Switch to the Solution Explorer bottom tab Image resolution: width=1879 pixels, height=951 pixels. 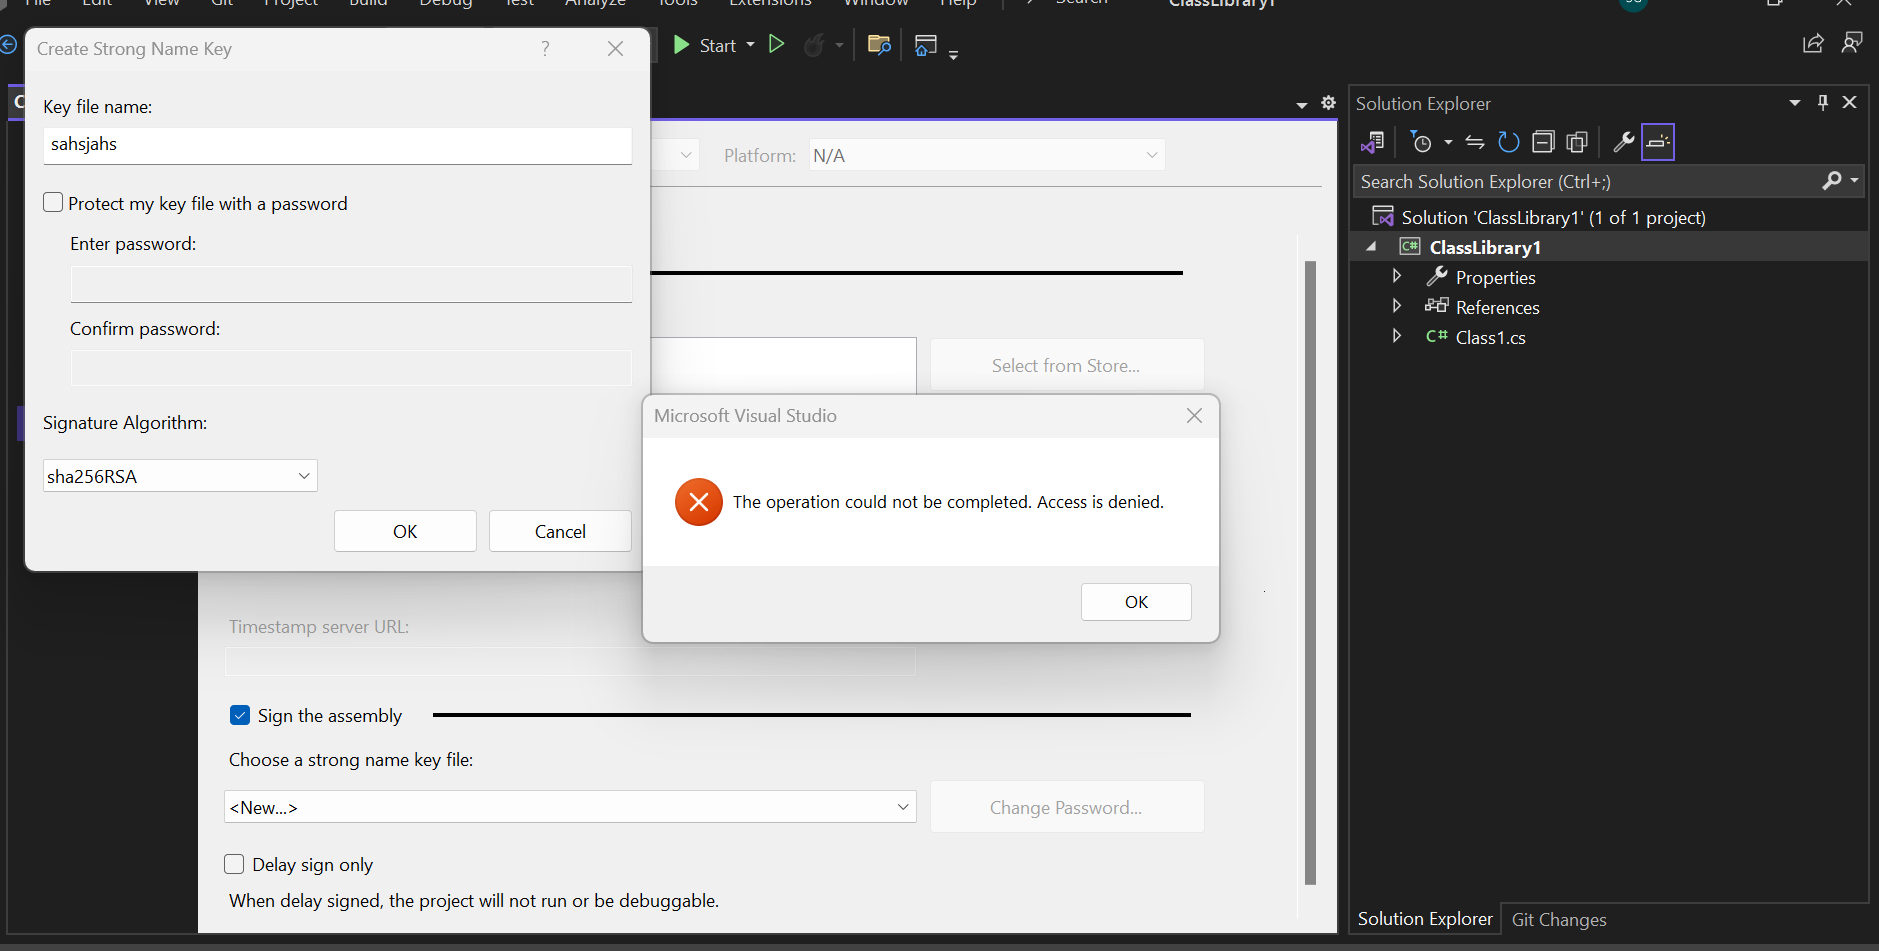[x=1425, y=919]
